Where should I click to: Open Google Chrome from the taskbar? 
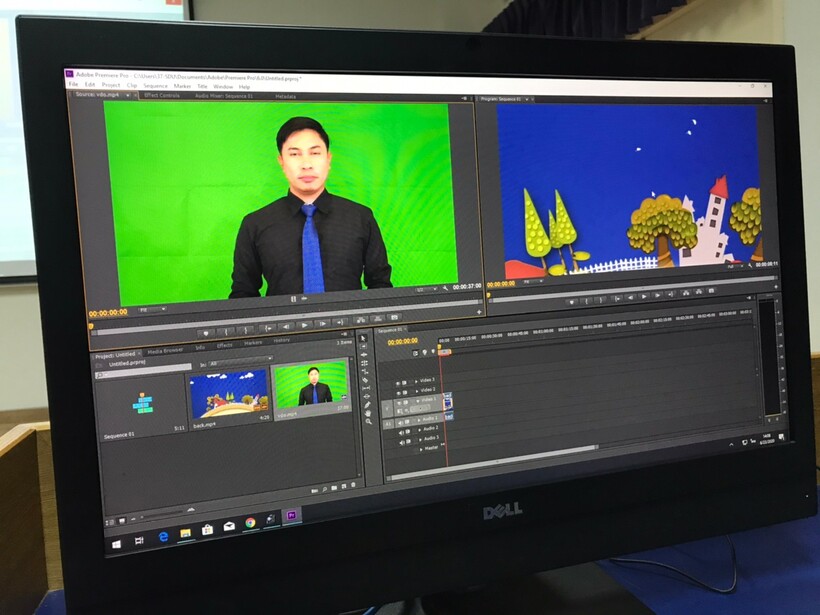tap(250, 523)
